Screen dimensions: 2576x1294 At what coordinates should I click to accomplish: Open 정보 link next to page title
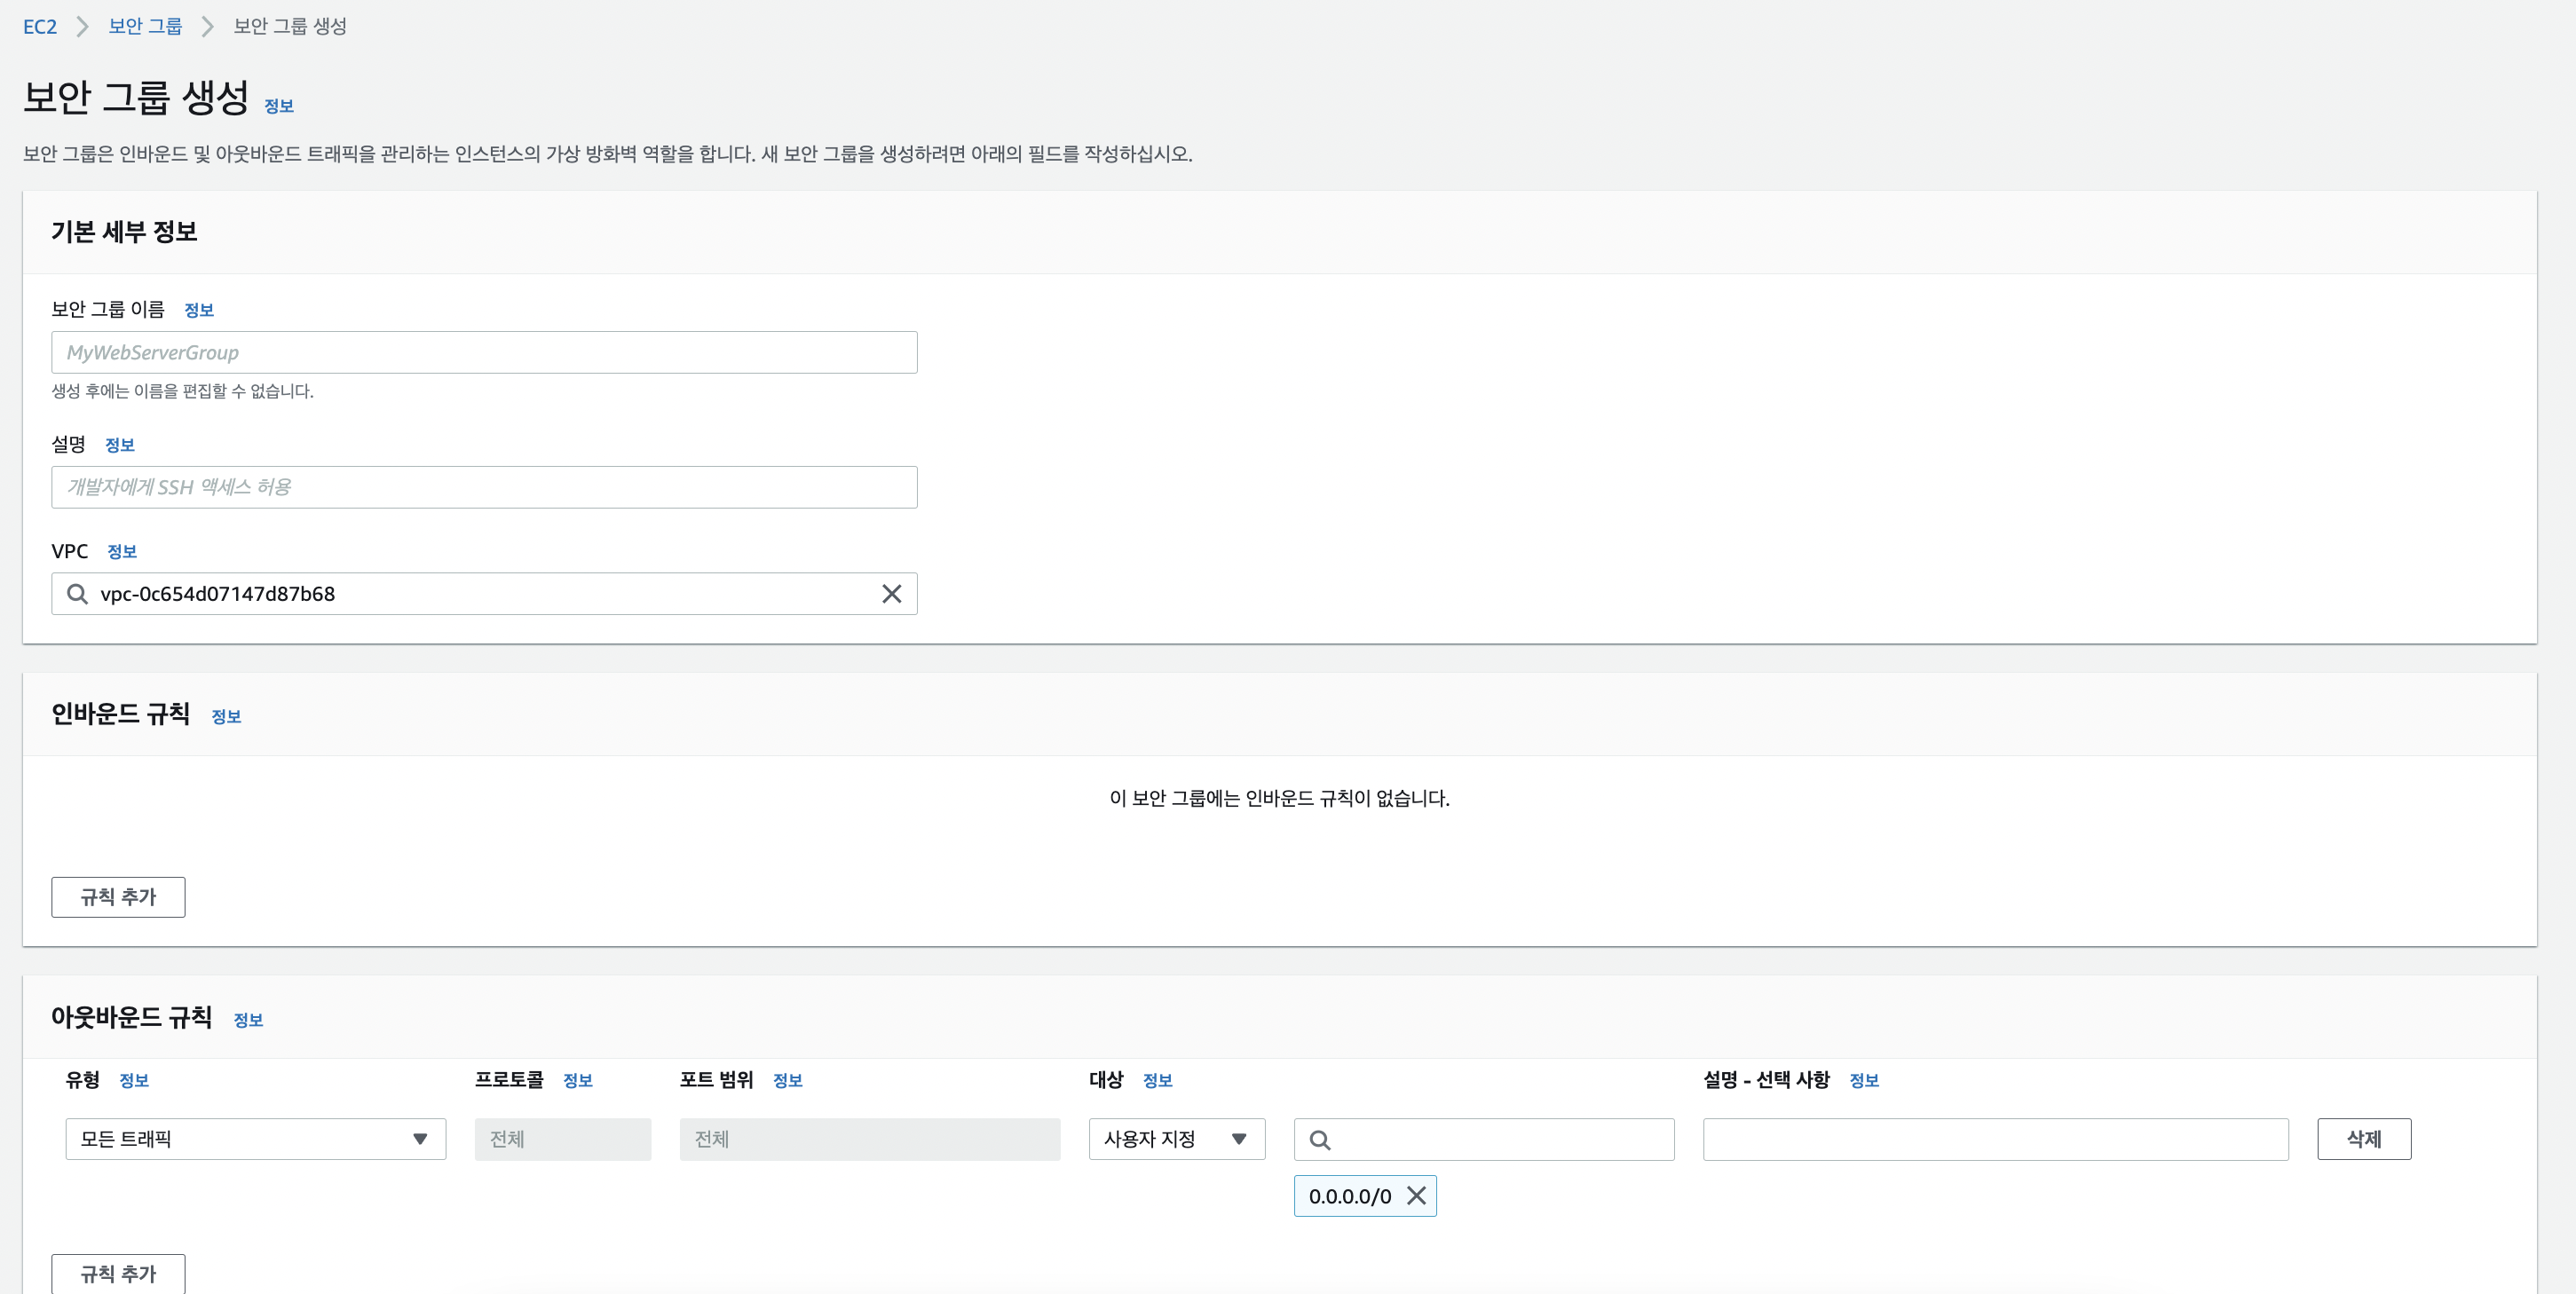click(x=279, y=106)
